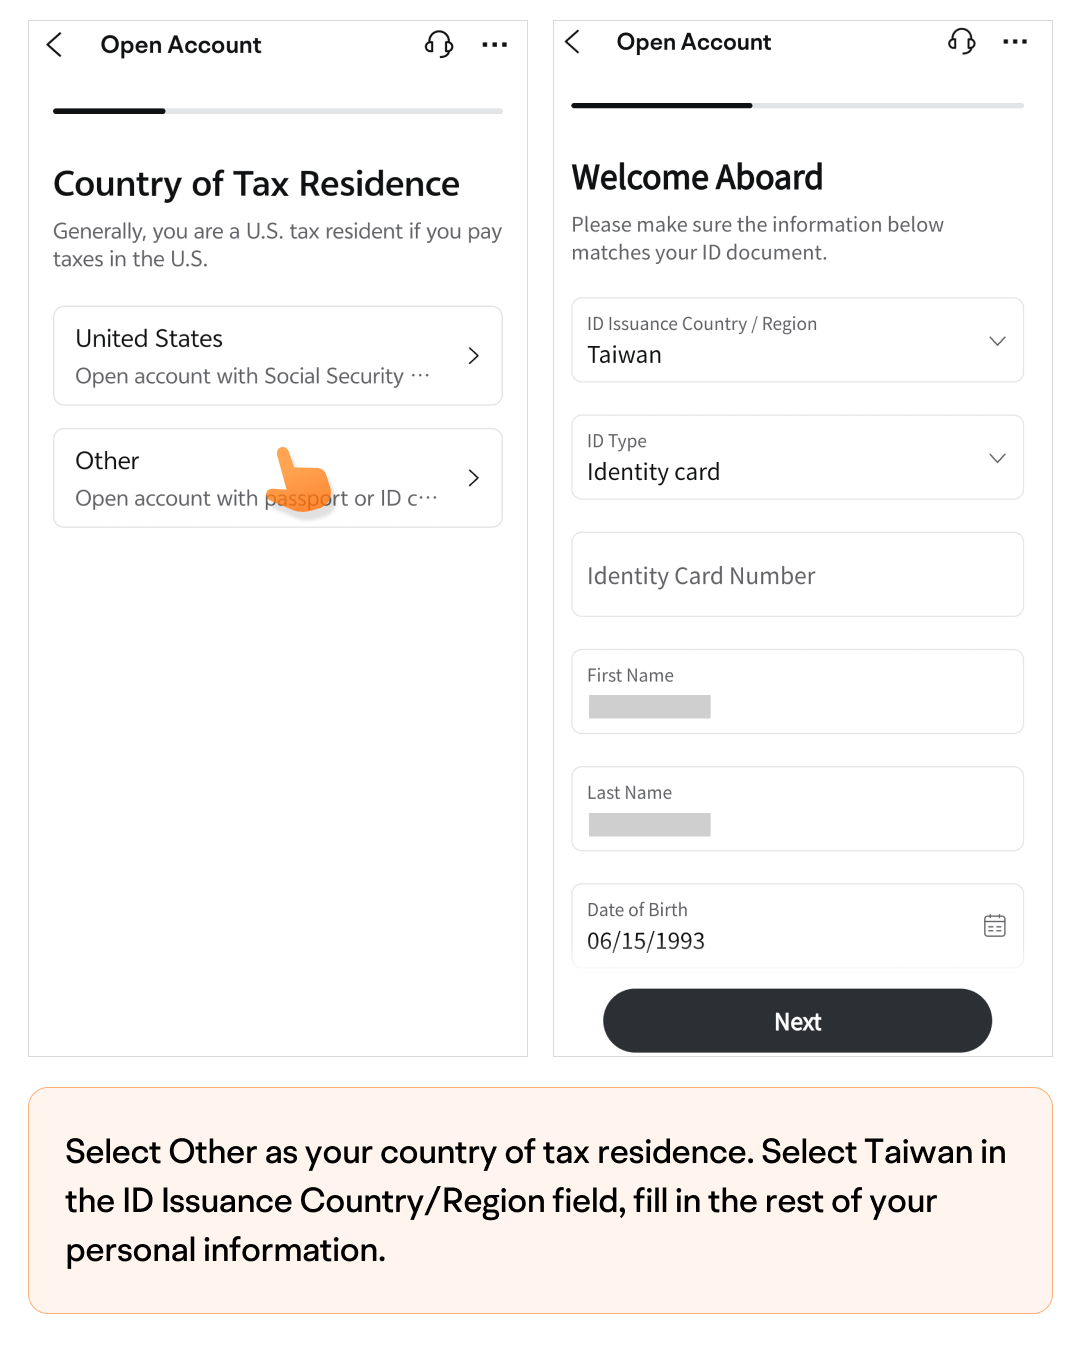Click progress bar on Country of Tax Residence screen
Viewport: 1081px width, 1362px height.
pyautogui.click(x=278, y=111)
